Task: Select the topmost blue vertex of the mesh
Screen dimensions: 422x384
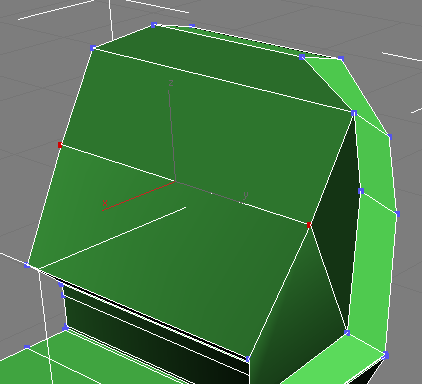Action: 154,25
